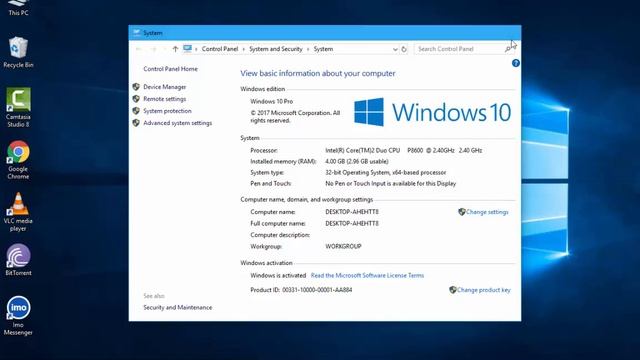Click the shield icon beside Change product key

[x=453, y=290]
